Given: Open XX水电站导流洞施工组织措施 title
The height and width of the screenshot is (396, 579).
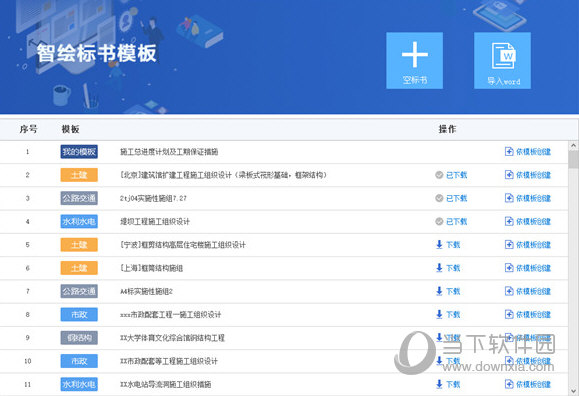Looking at the screenshot, I should 165,384.
